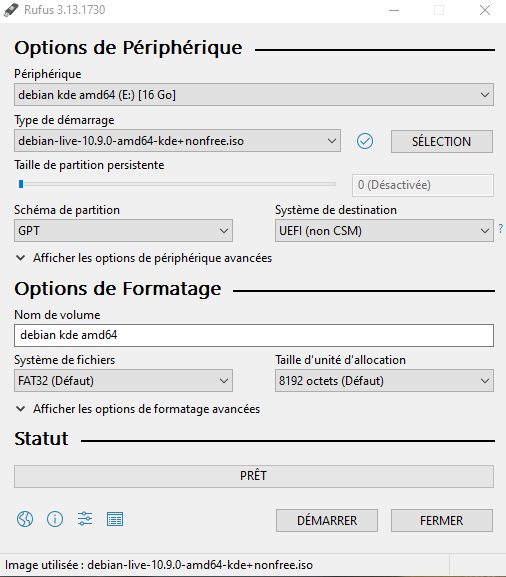
Task: Click the help question mark next to Système de destination
Action: 501,229
